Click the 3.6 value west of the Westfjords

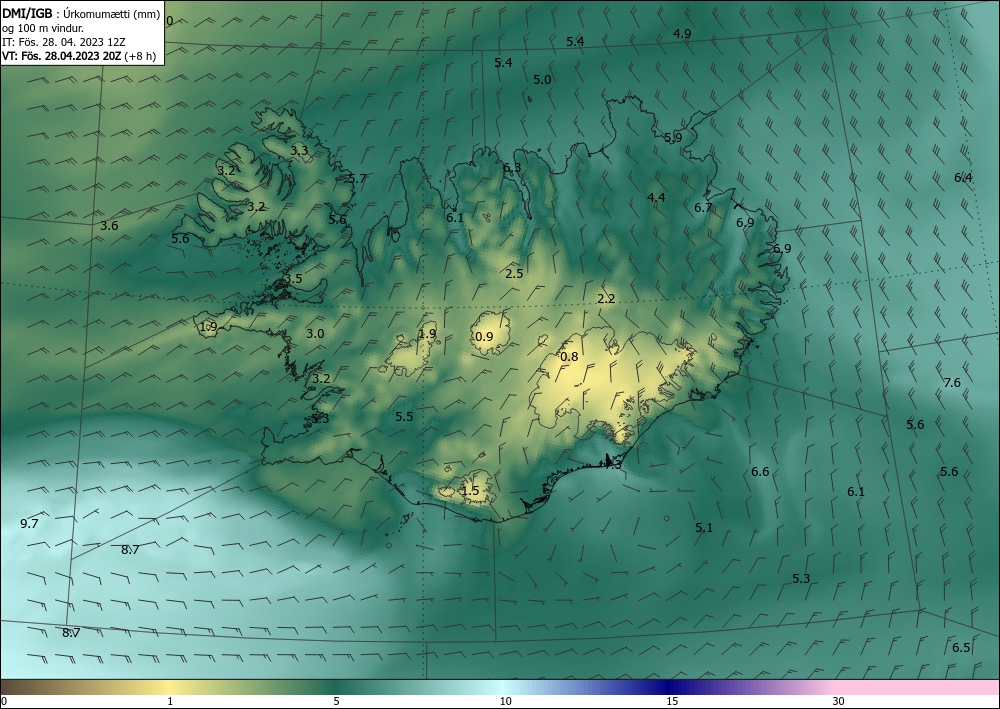[110, 225]
